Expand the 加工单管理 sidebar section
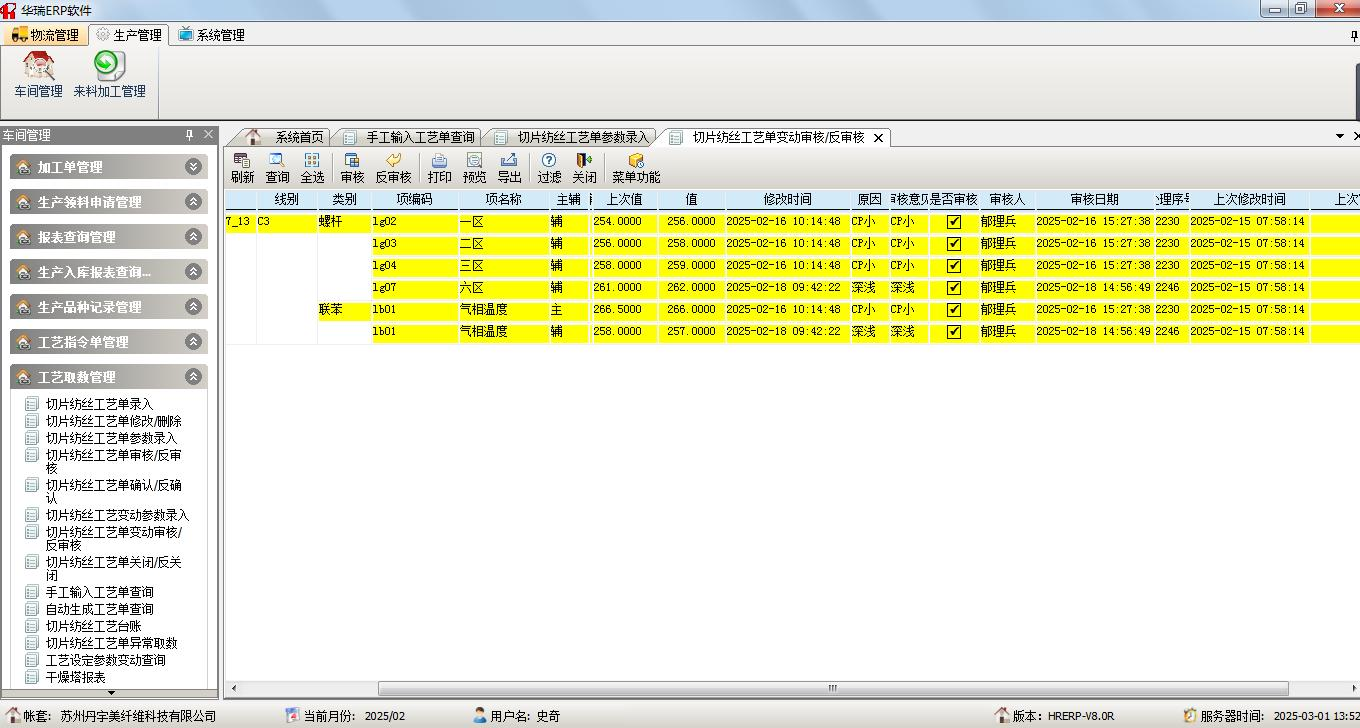Viewport: 1360px width, 728px height. pyautogui.click(x=193, y=167)
